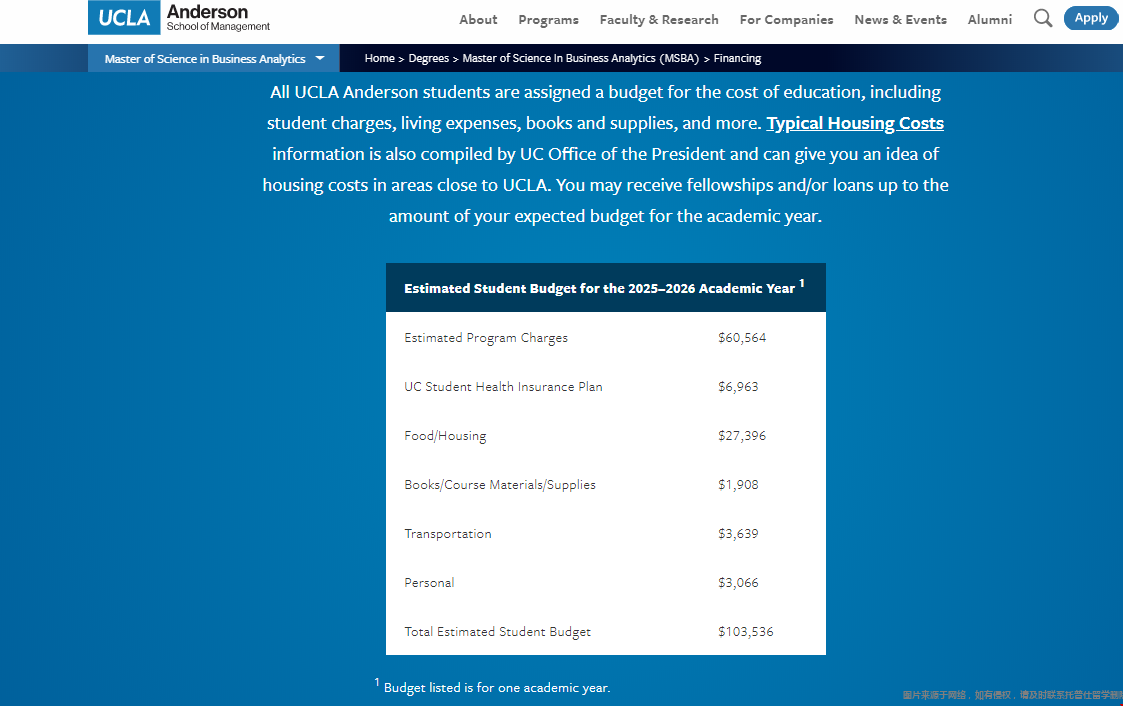The width and height of the screenshot is (1123, 706).
Task: Open Faculty & Research menu
Action: [x=659, y=20]
